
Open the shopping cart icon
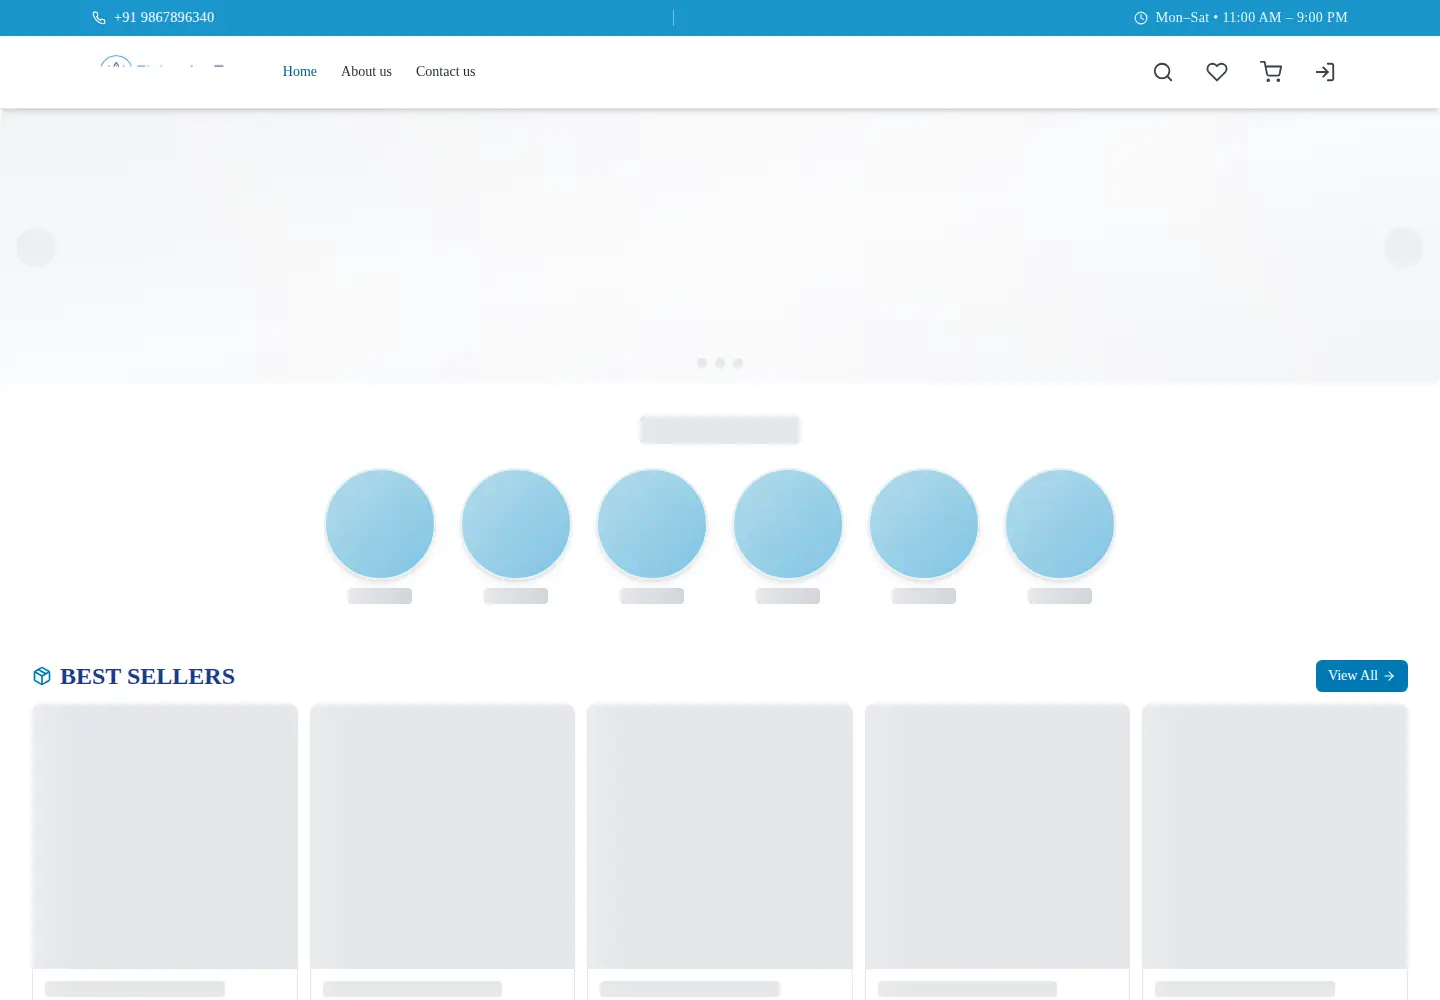1271,72
